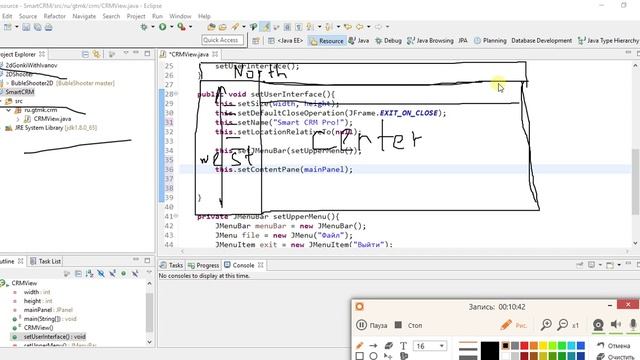640x360 pixels.
Task: Select the eraser drawing tool
Action: [389, 346]
